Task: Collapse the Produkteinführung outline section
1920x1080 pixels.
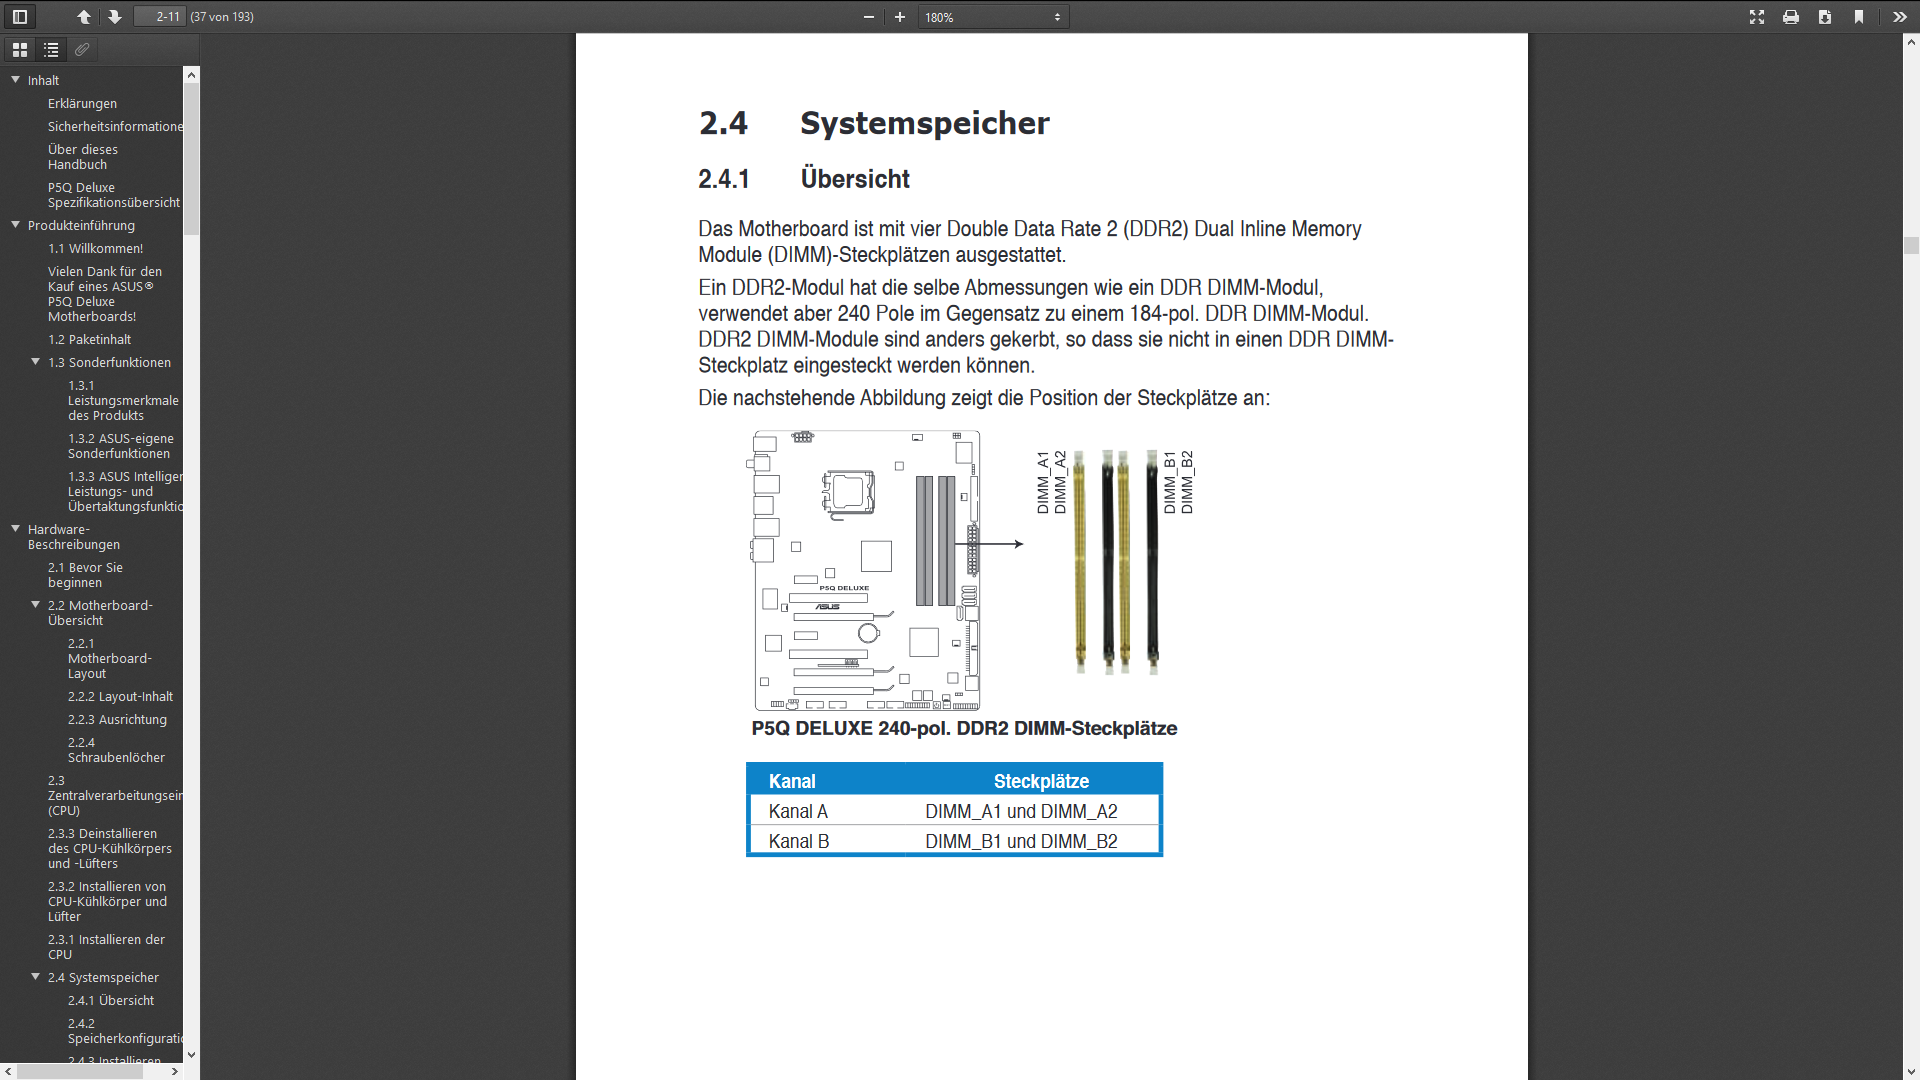Action: [x=15, y=225]
